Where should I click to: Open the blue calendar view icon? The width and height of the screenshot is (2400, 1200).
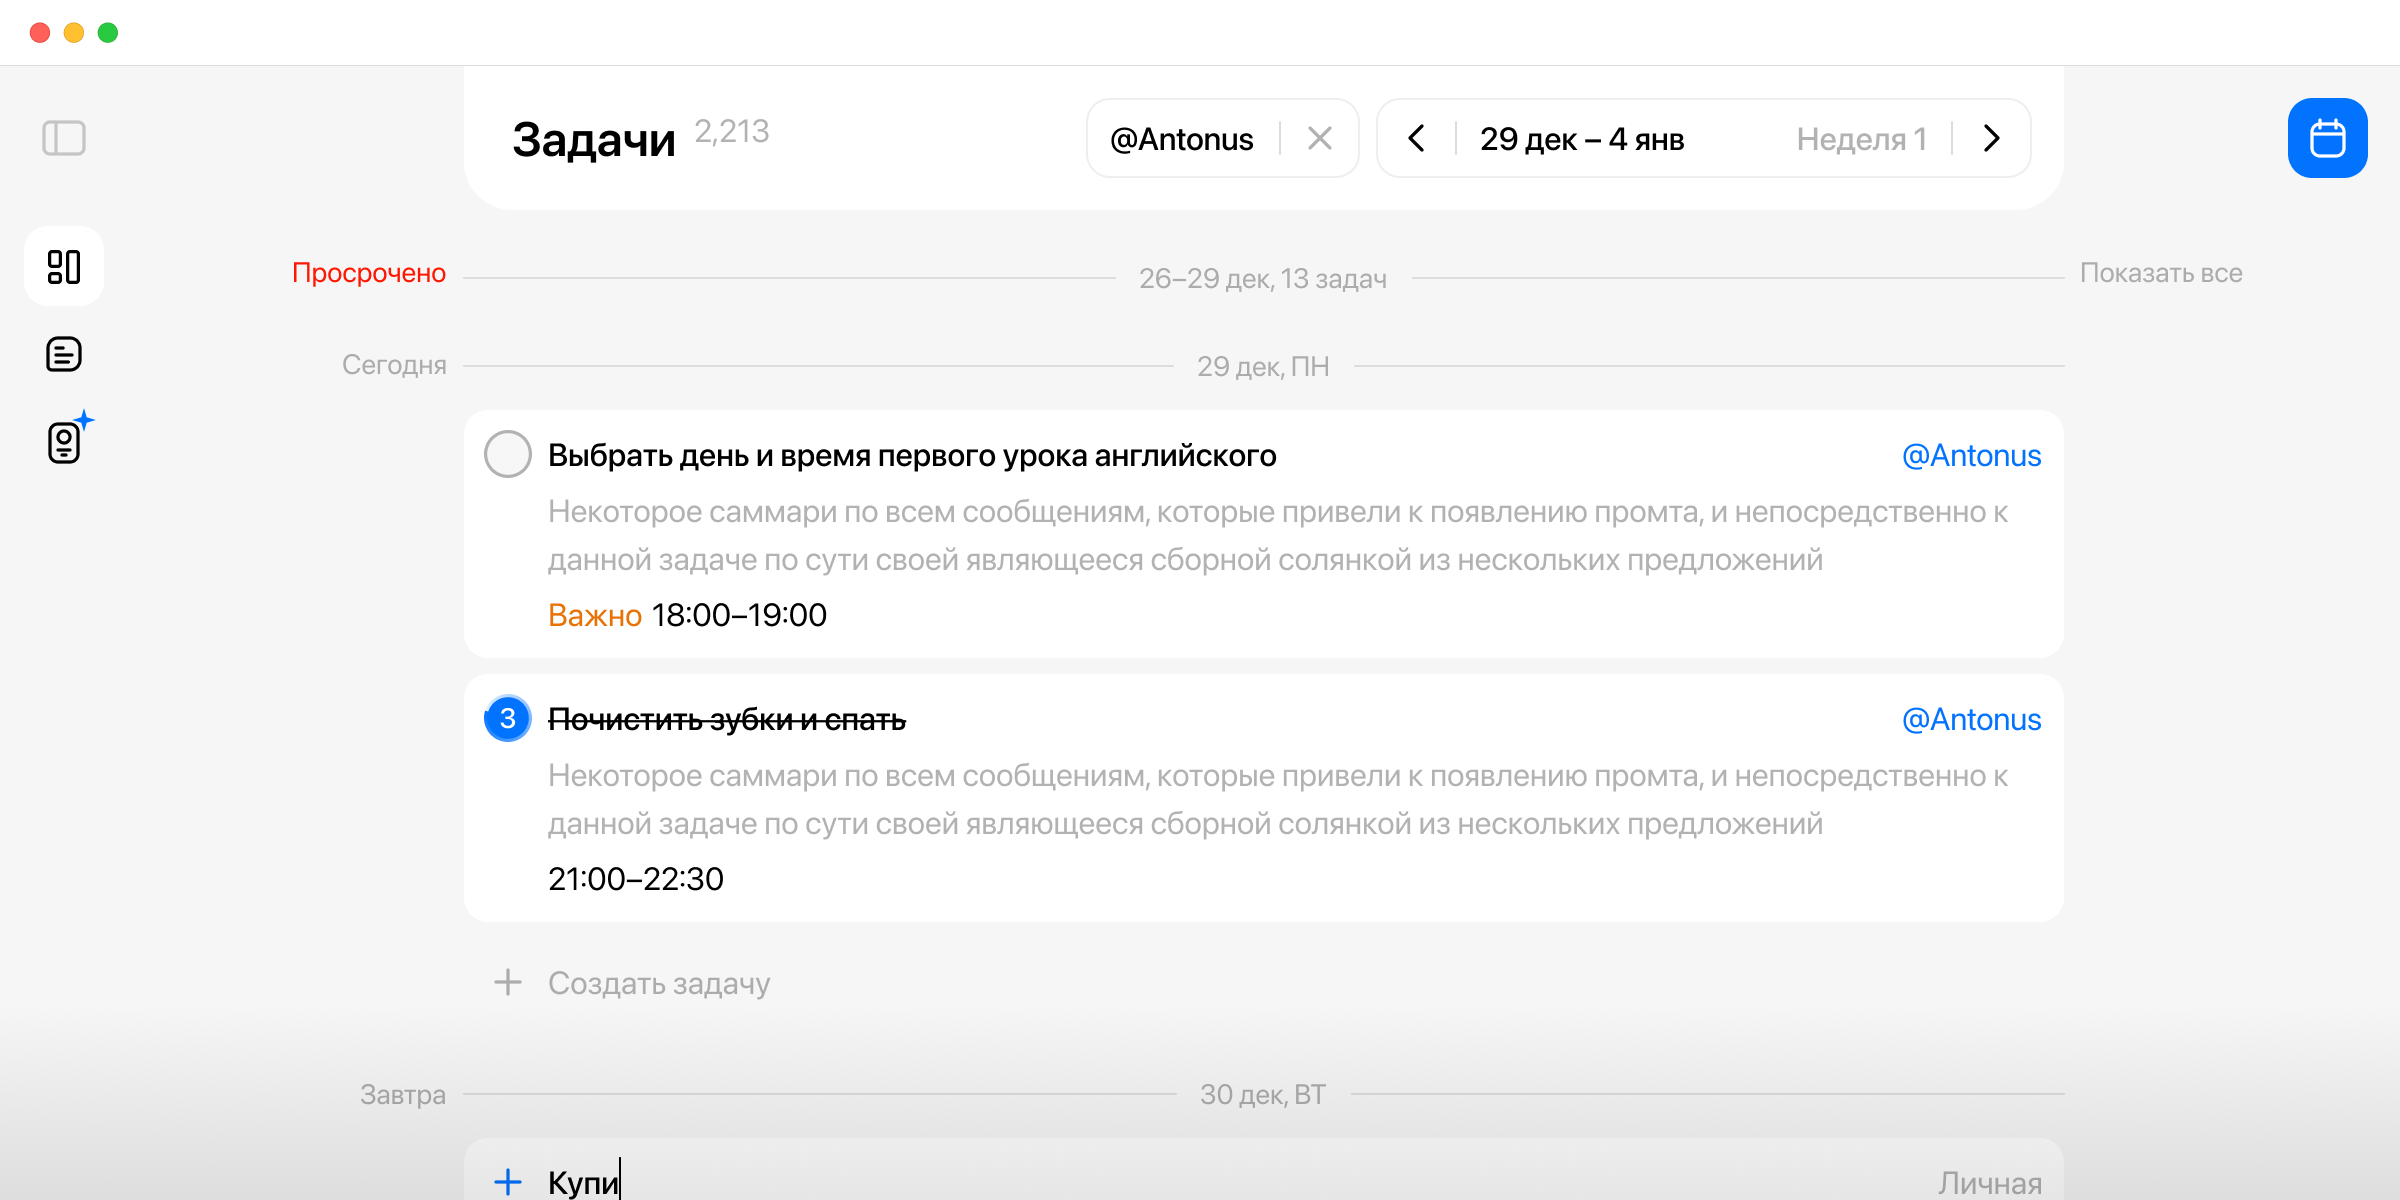2327,137
